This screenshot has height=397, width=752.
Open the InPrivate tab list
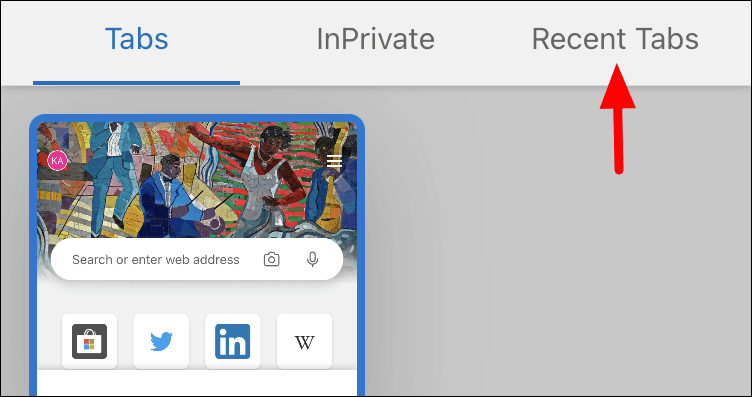[376, 39]
